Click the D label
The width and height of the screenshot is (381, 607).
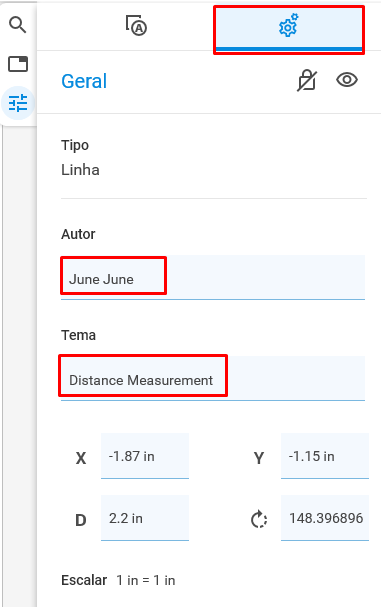pyautogui.click(x=81, y=520)
